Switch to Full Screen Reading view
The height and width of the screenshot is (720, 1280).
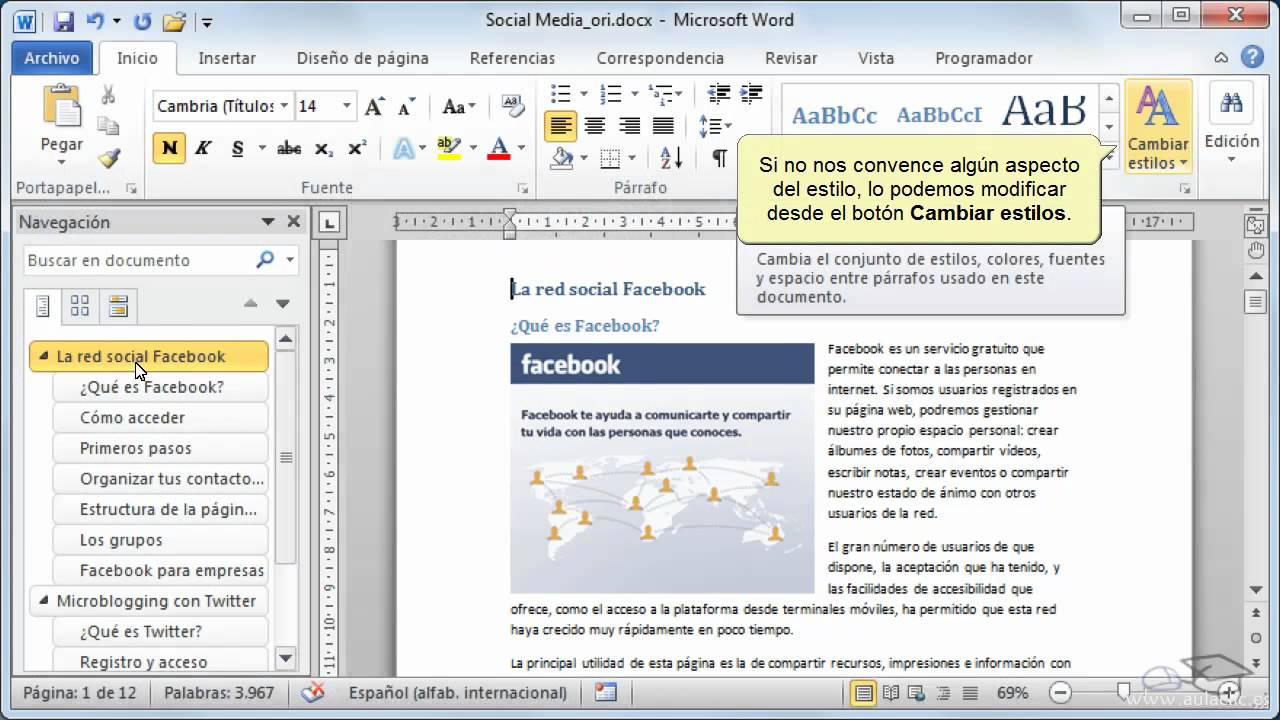click(889, 692)
